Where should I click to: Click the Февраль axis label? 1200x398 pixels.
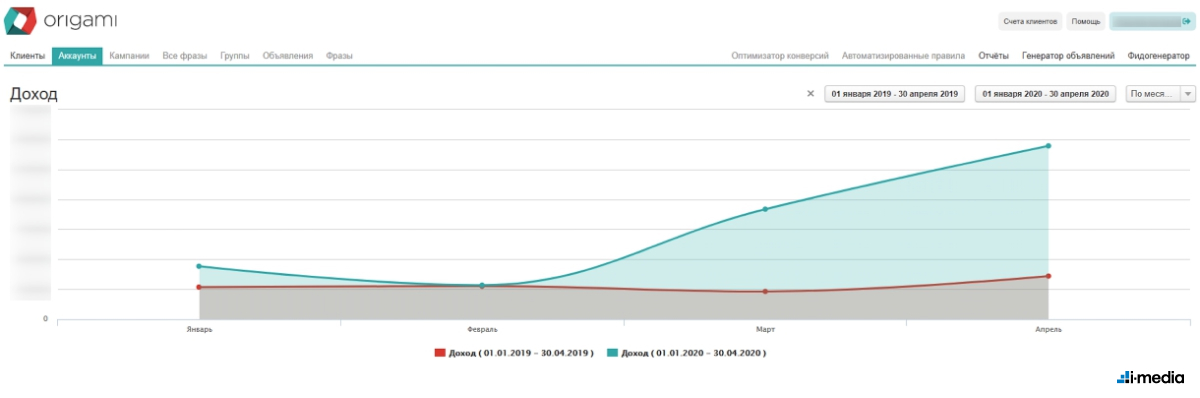tap(482, 329)
